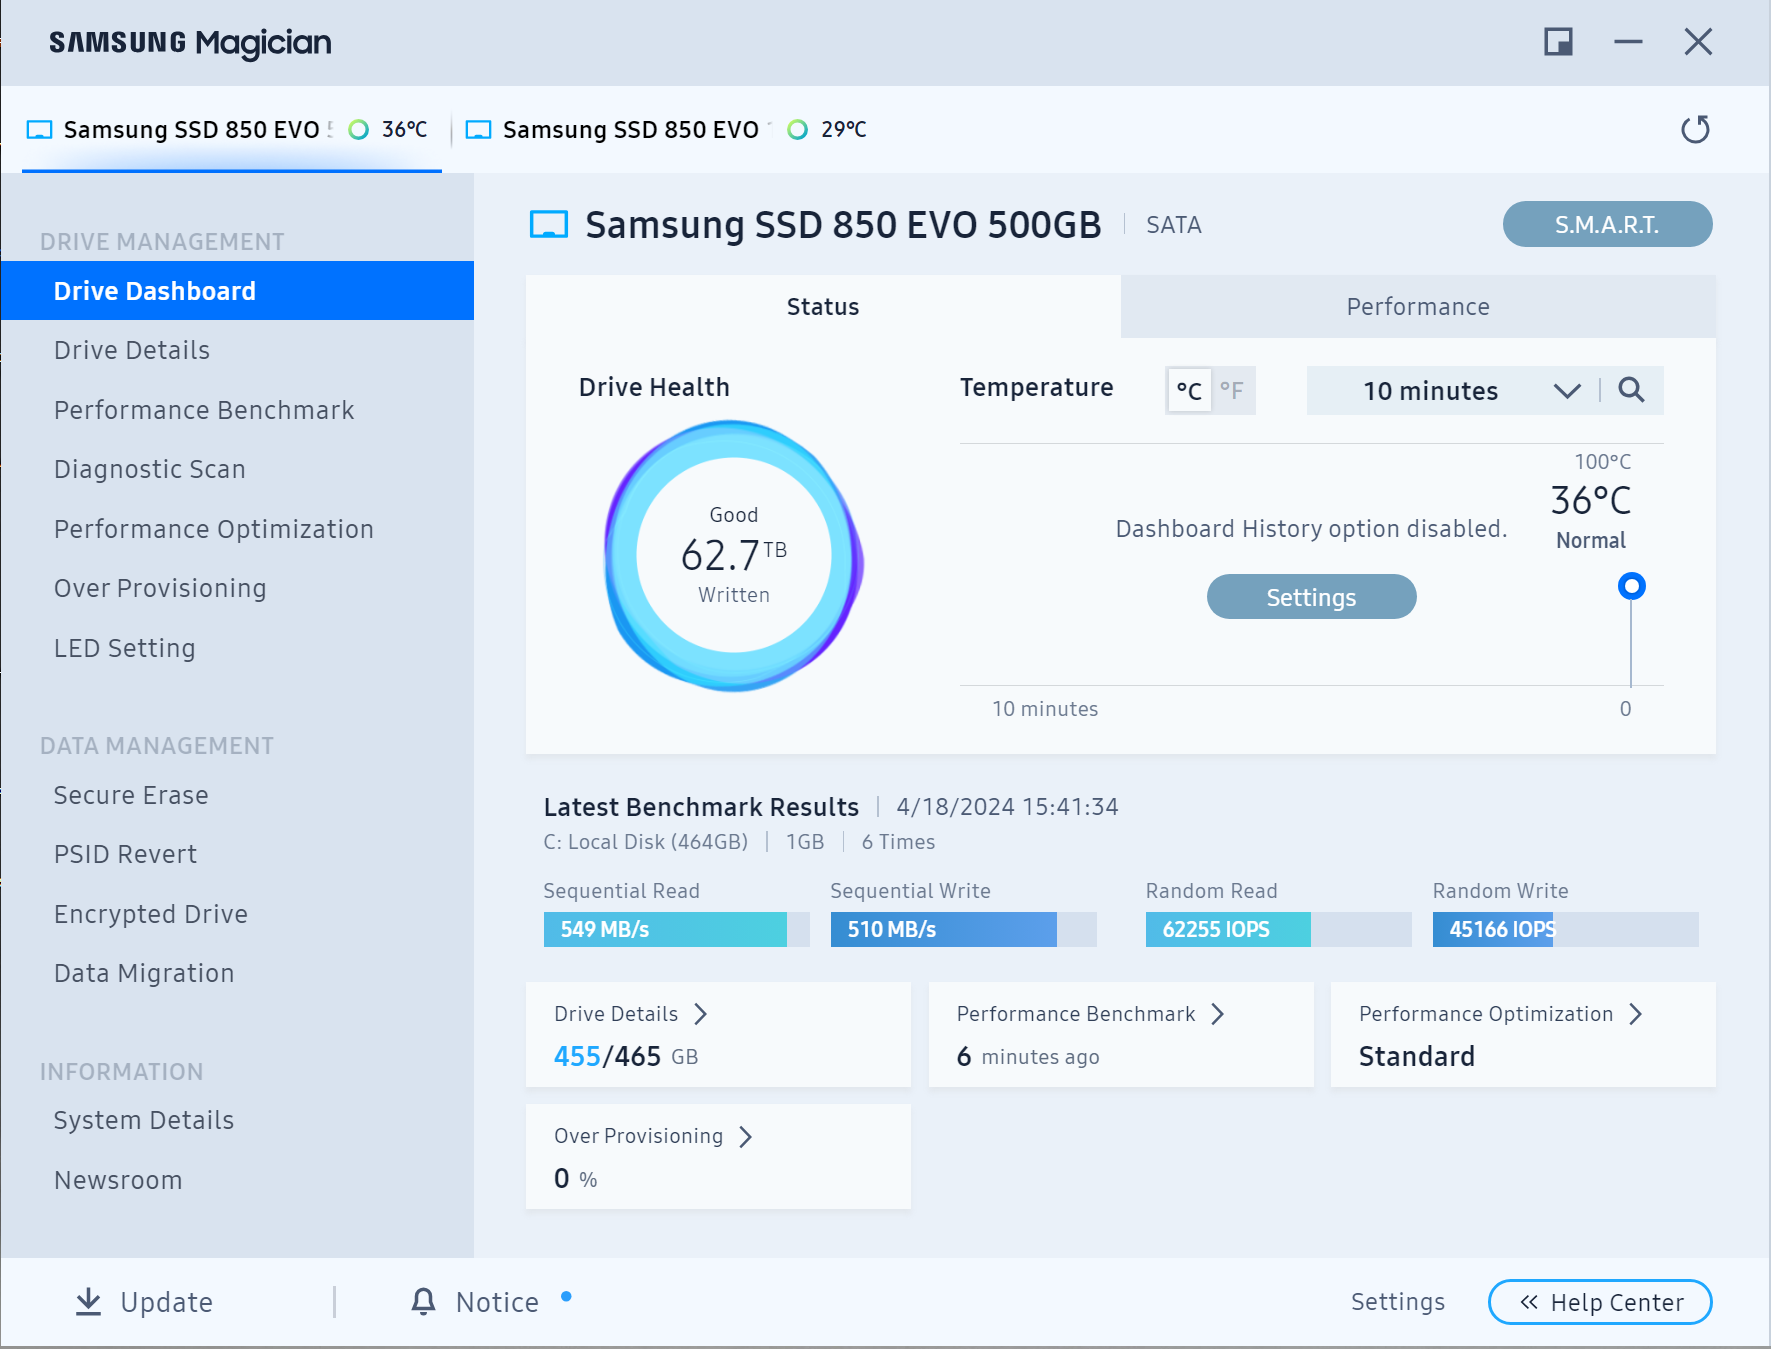Click the Normal temperature status text
Screen dimensions: 1771x1349
pos(1590,540)
